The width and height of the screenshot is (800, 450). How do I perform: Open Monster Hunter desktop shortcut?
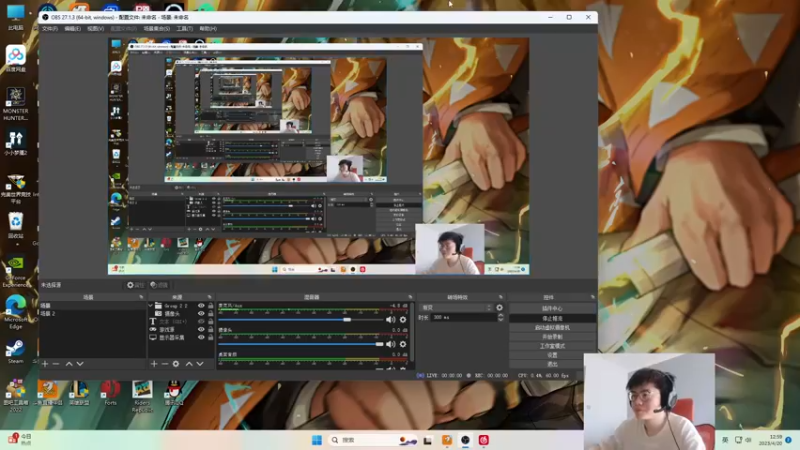(x=15, y=103)
